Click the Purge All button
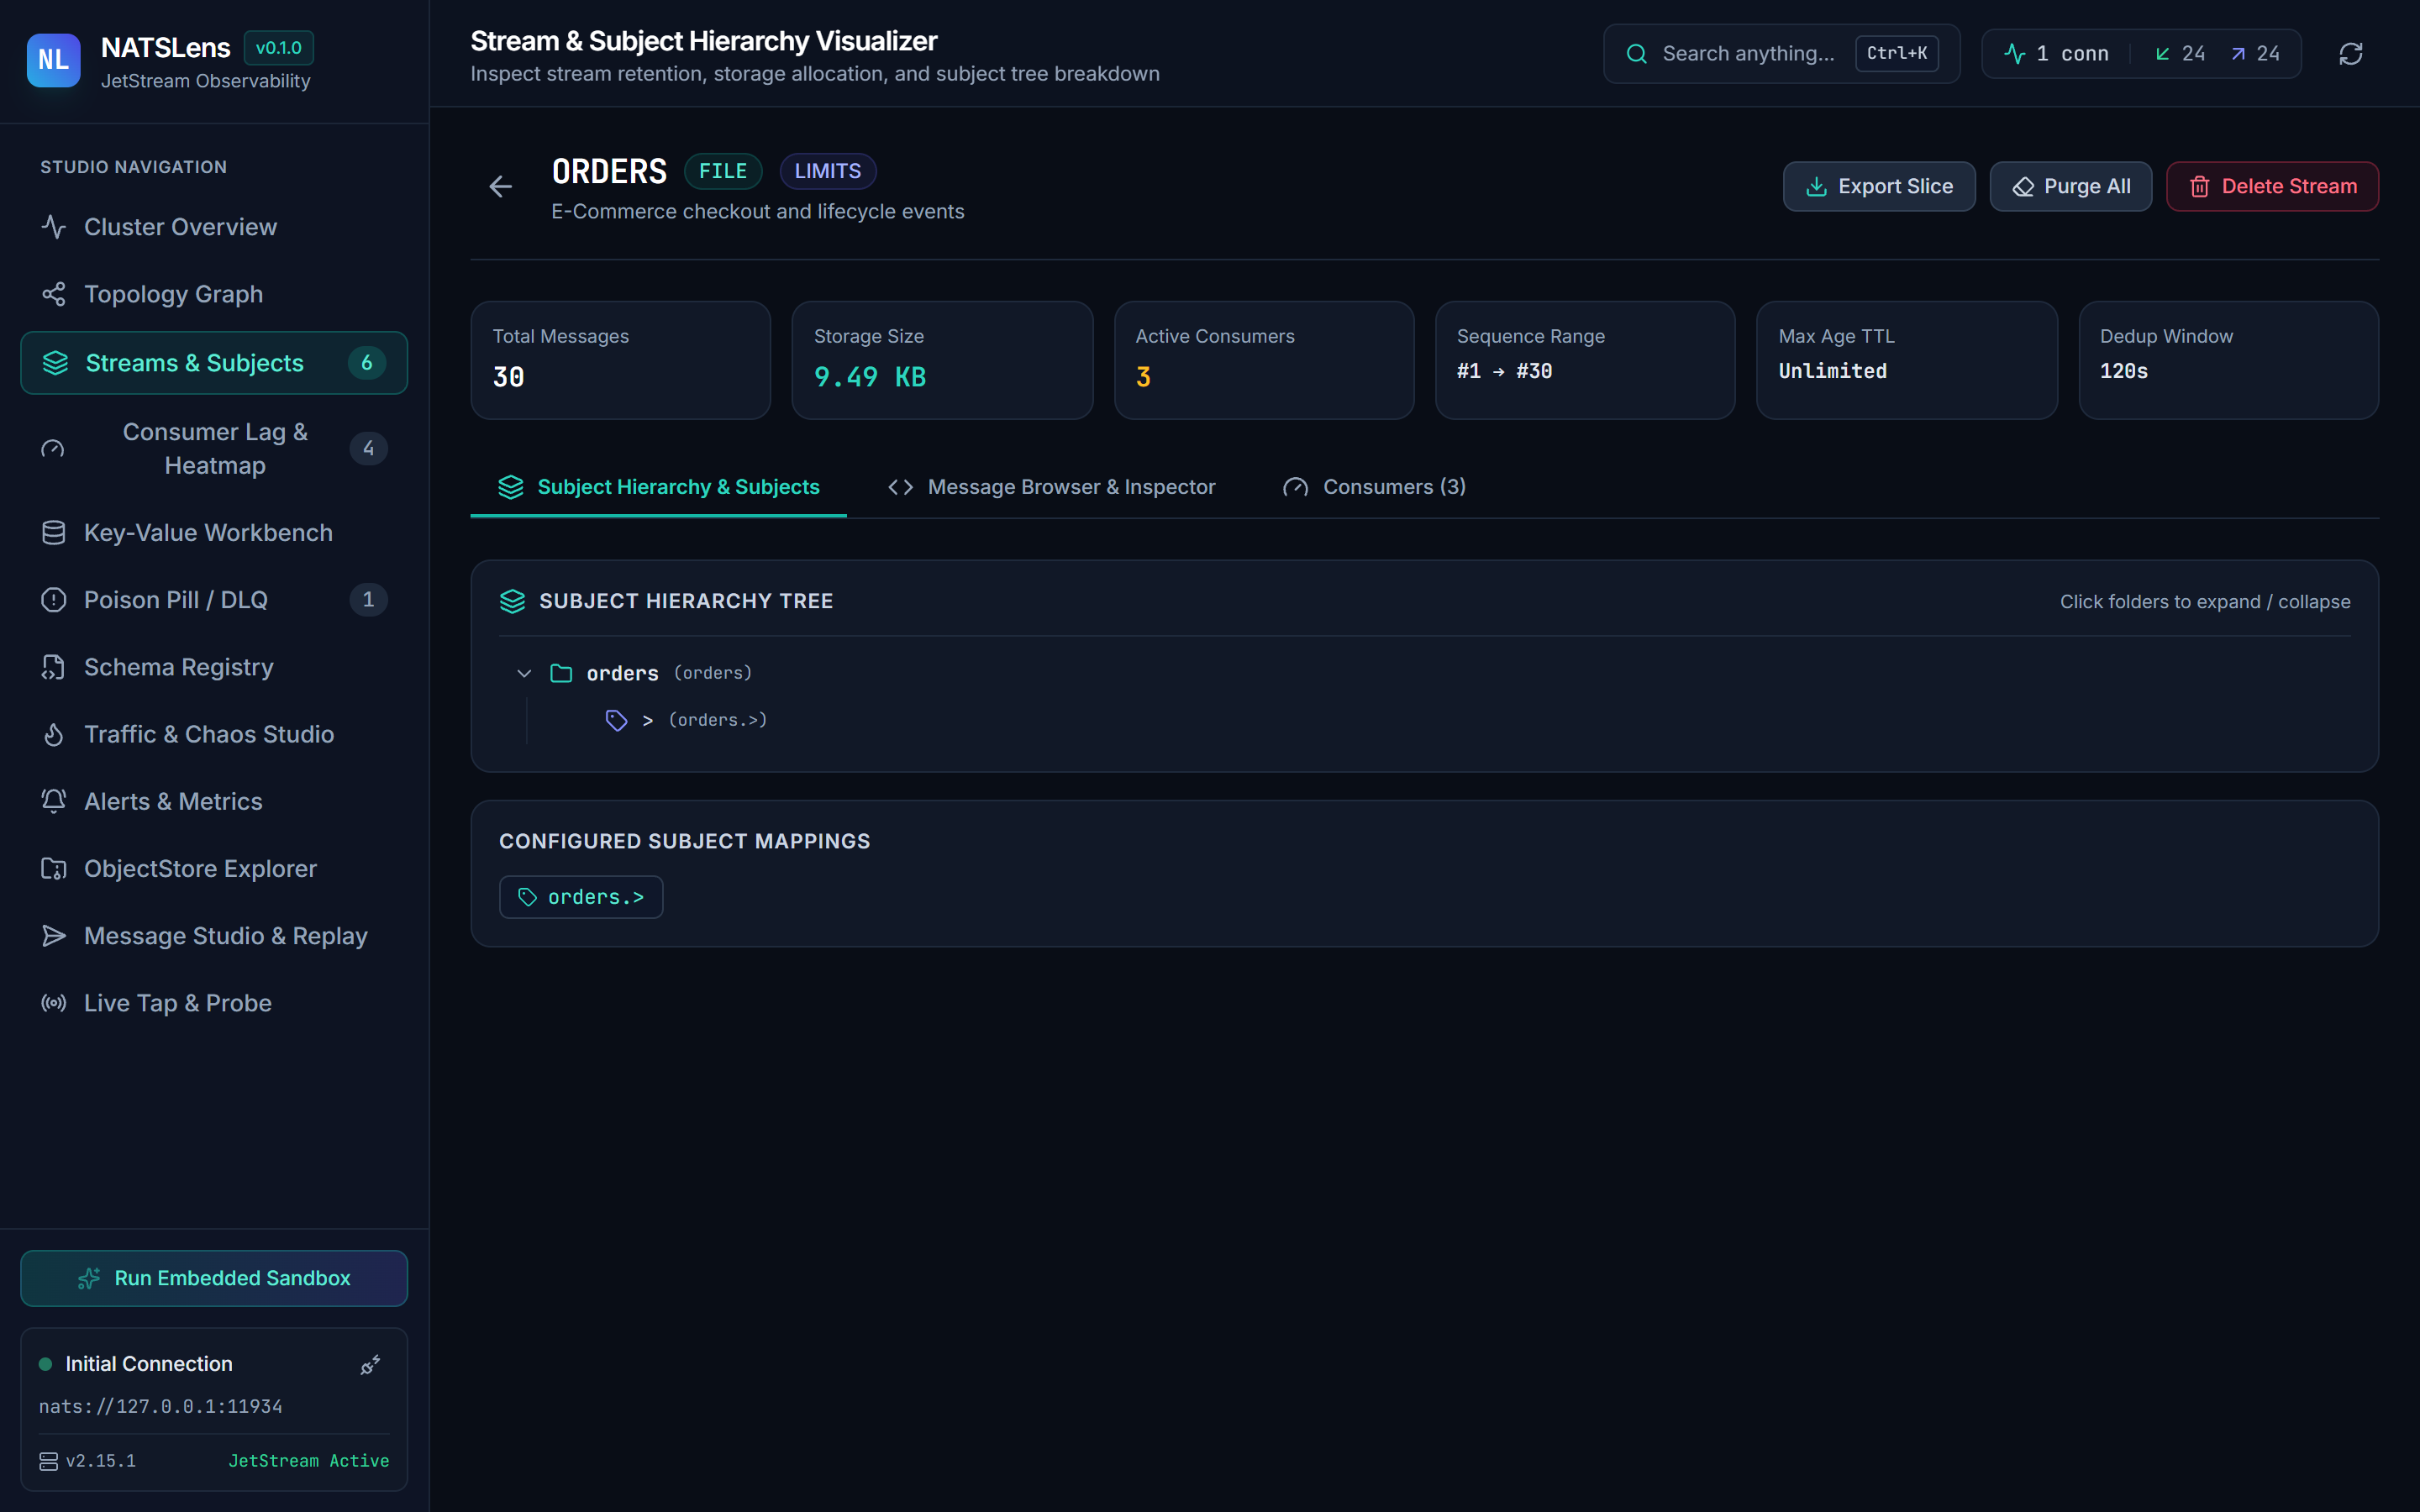This screenshot has height=1512, width=2420. [2070, 187]
